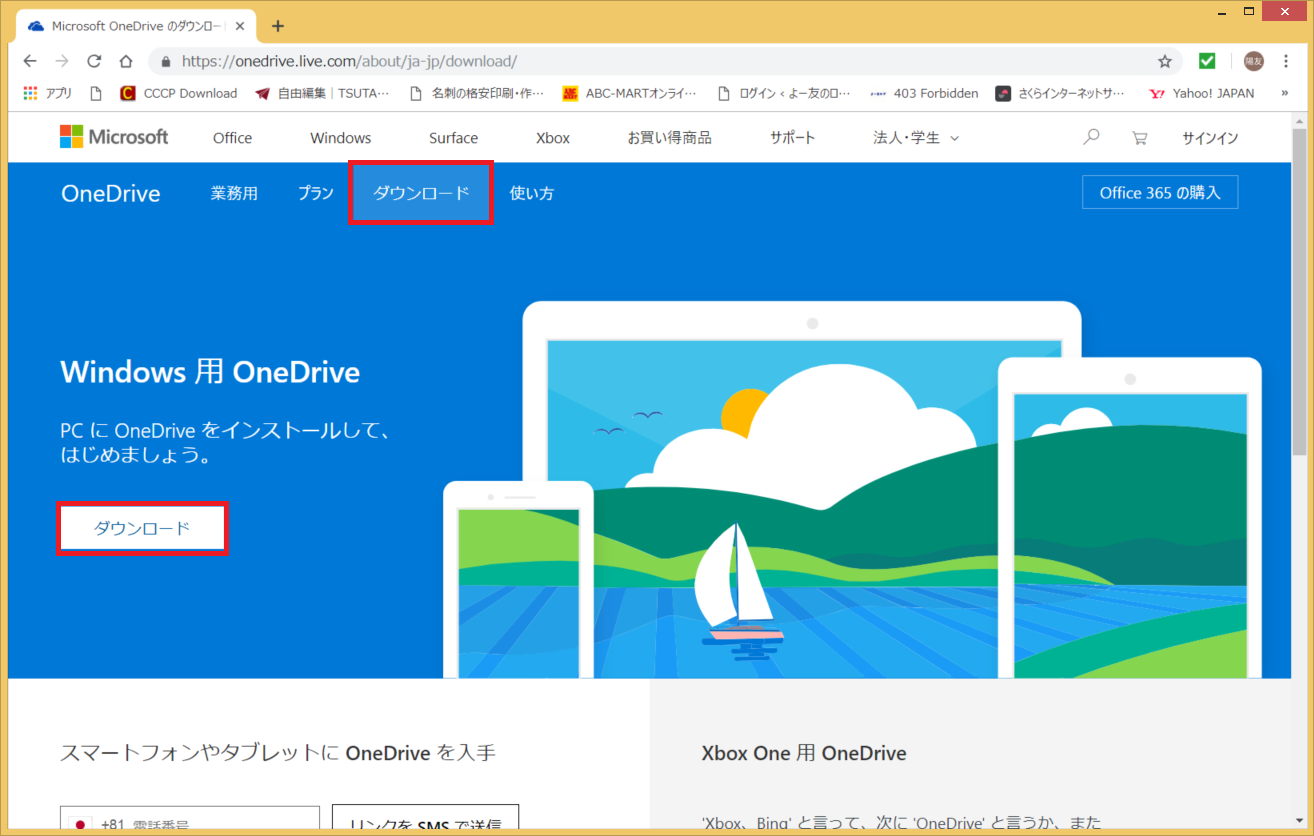Open Windows in Microsoft navigation
This screenshot has width=1314, height=836.
(340, 138)
